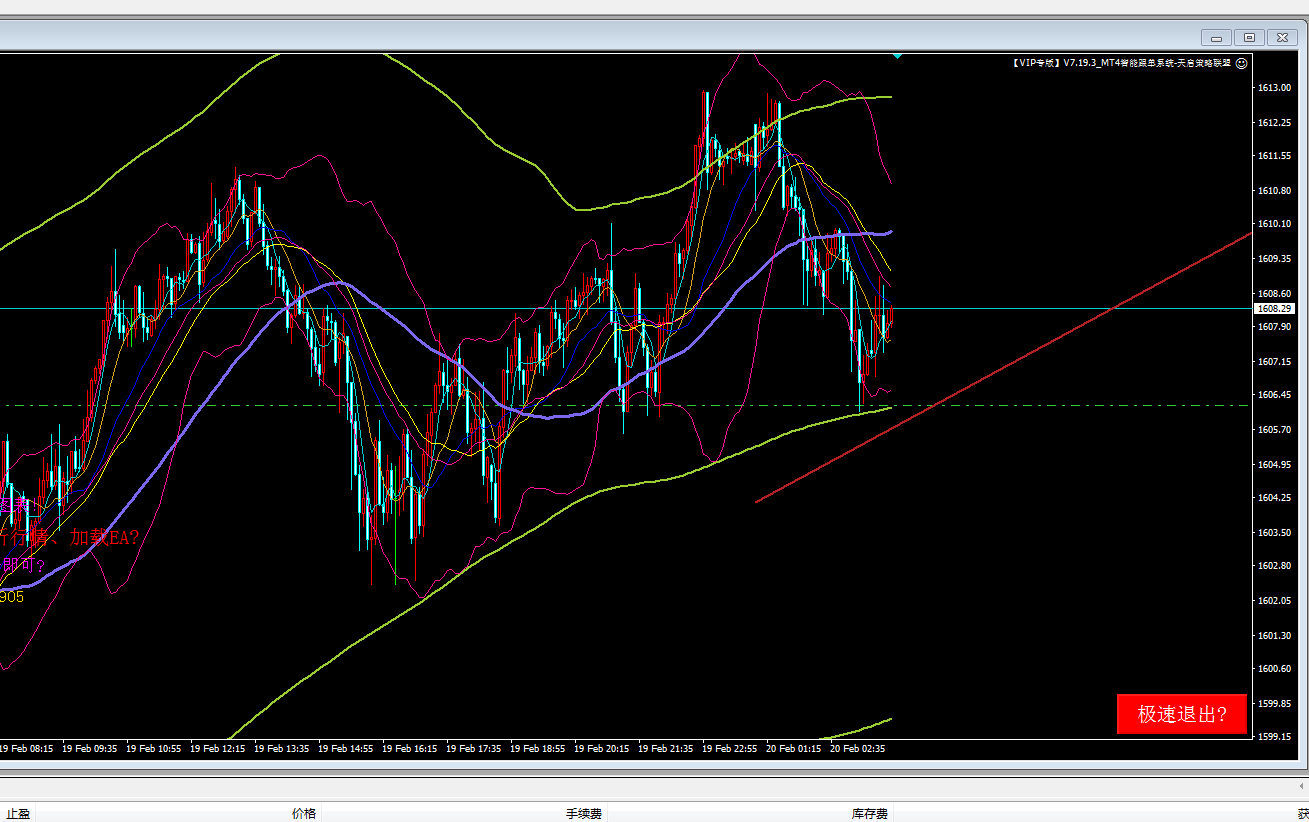This screenshot has width=1309, height=822.
Task: Click the 1602.05 price axis label
Action: (1273, 600)
